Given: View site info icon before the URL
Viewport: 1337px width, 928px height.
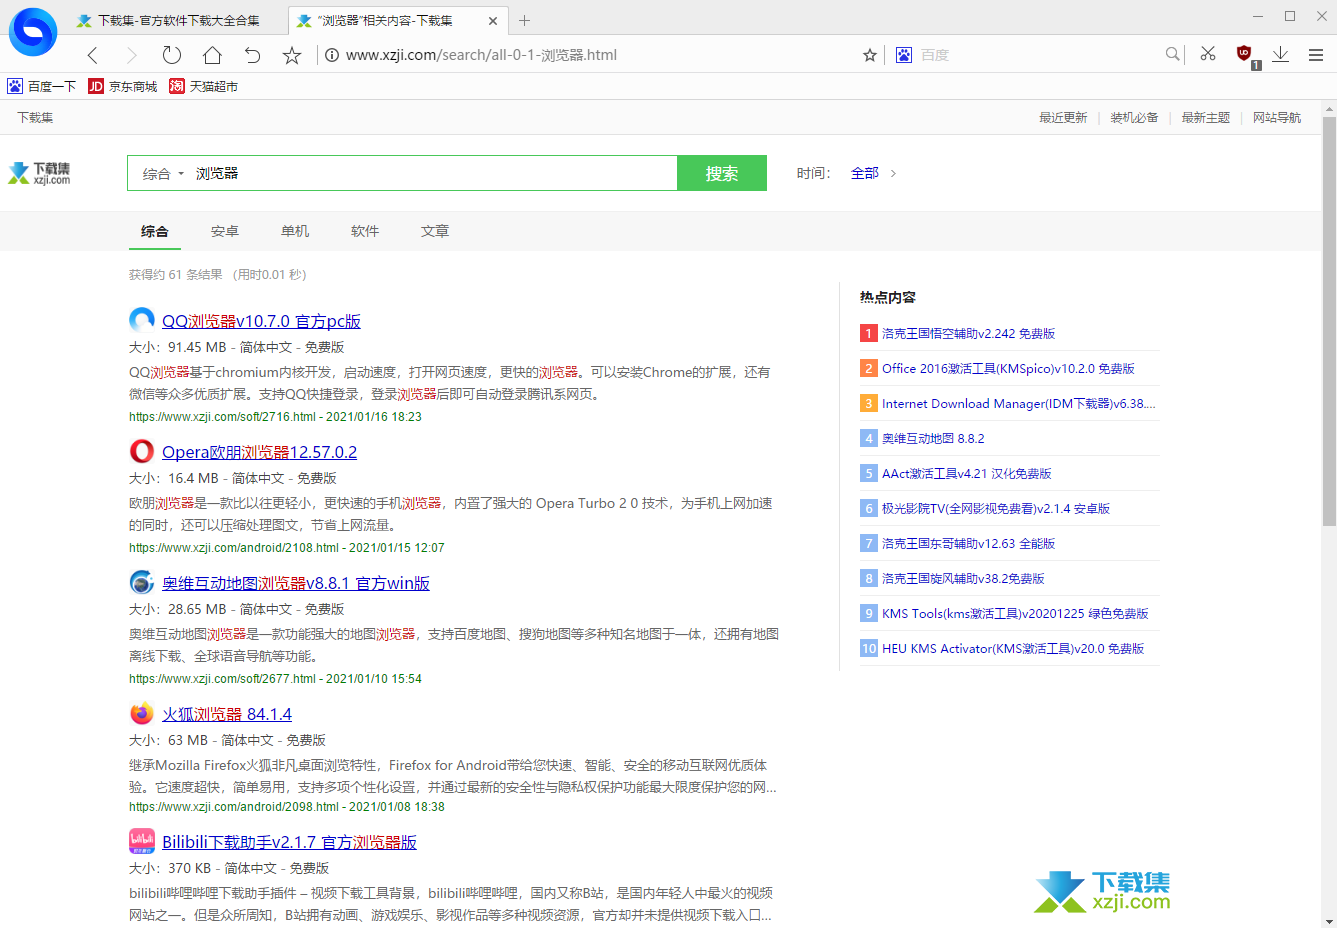Looking at the screenshot, I should coord(332,55).
